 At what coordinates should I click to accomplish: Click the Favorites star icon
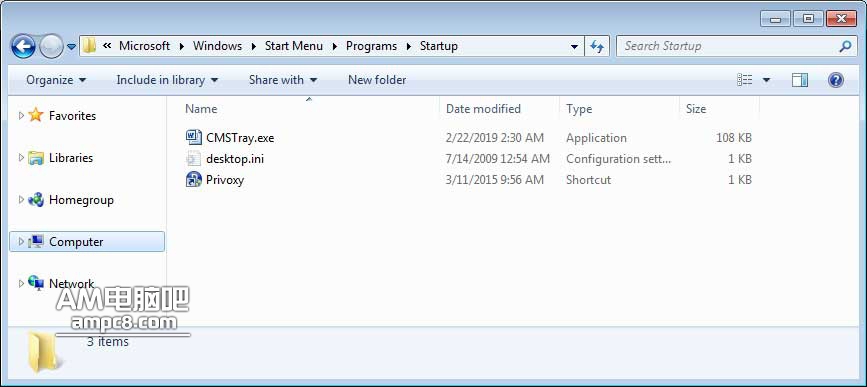click(36, 115)
